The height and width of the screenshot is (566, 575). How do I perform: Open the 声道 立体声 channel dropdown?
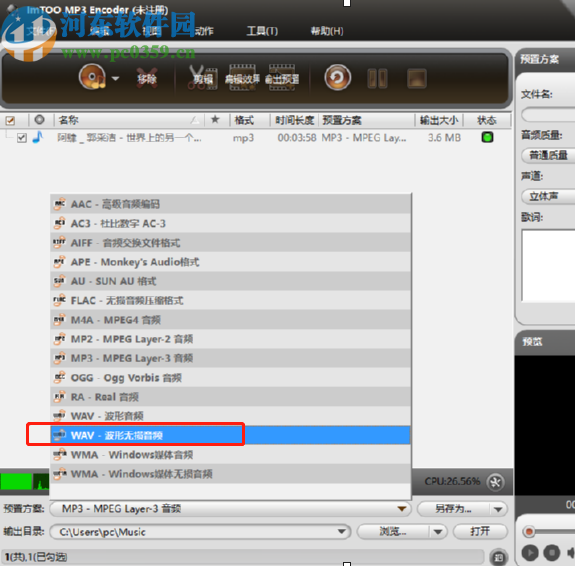[x=549, y=196]
